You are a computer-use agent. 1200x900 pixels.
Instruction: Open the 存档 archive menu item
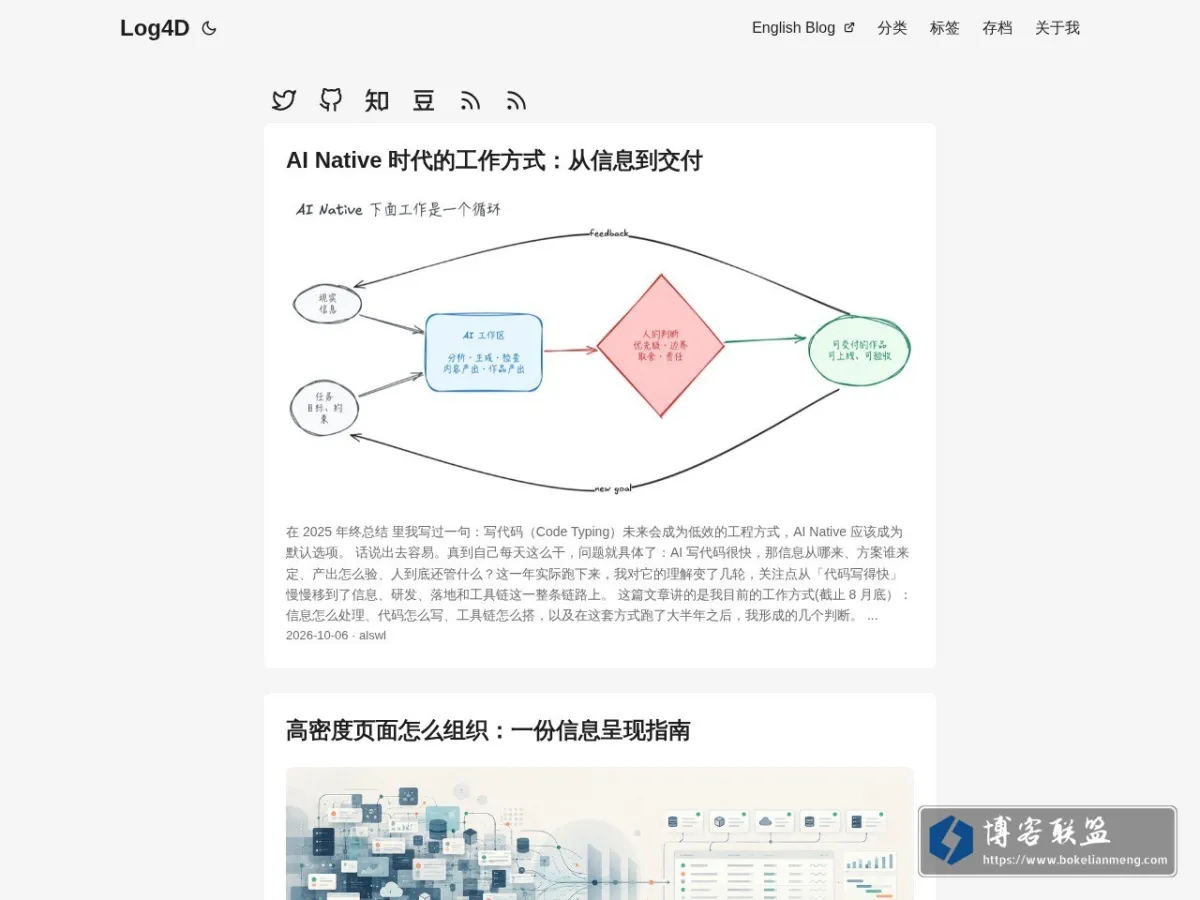tap(997, 28)
